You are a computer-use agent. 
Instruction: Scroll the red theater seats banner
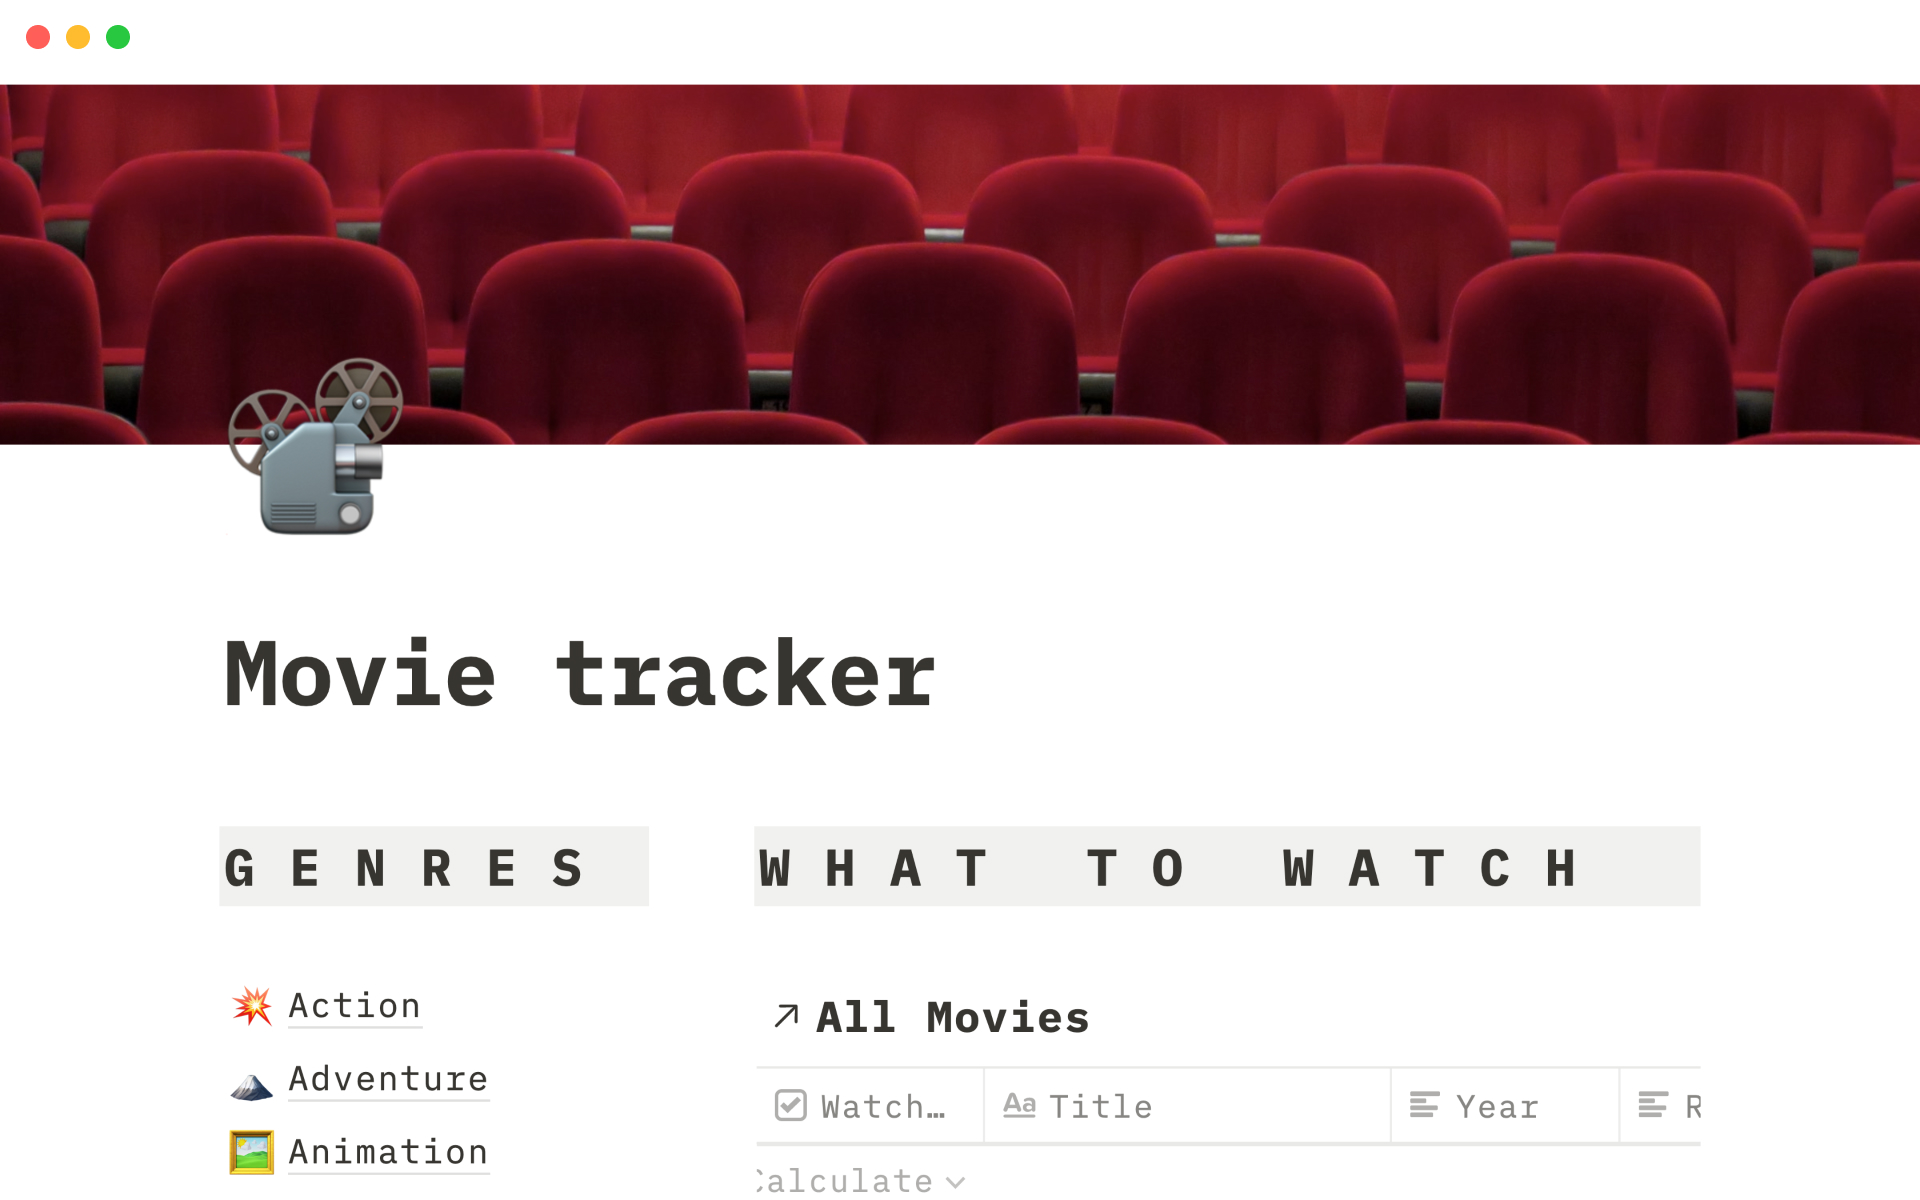pos(959,263)
